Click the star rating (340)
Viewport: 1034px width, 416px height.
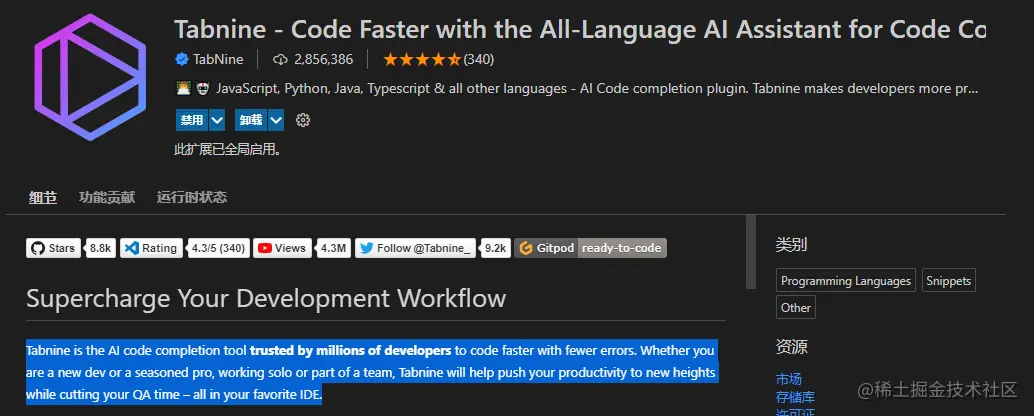[x=438, y=60]
